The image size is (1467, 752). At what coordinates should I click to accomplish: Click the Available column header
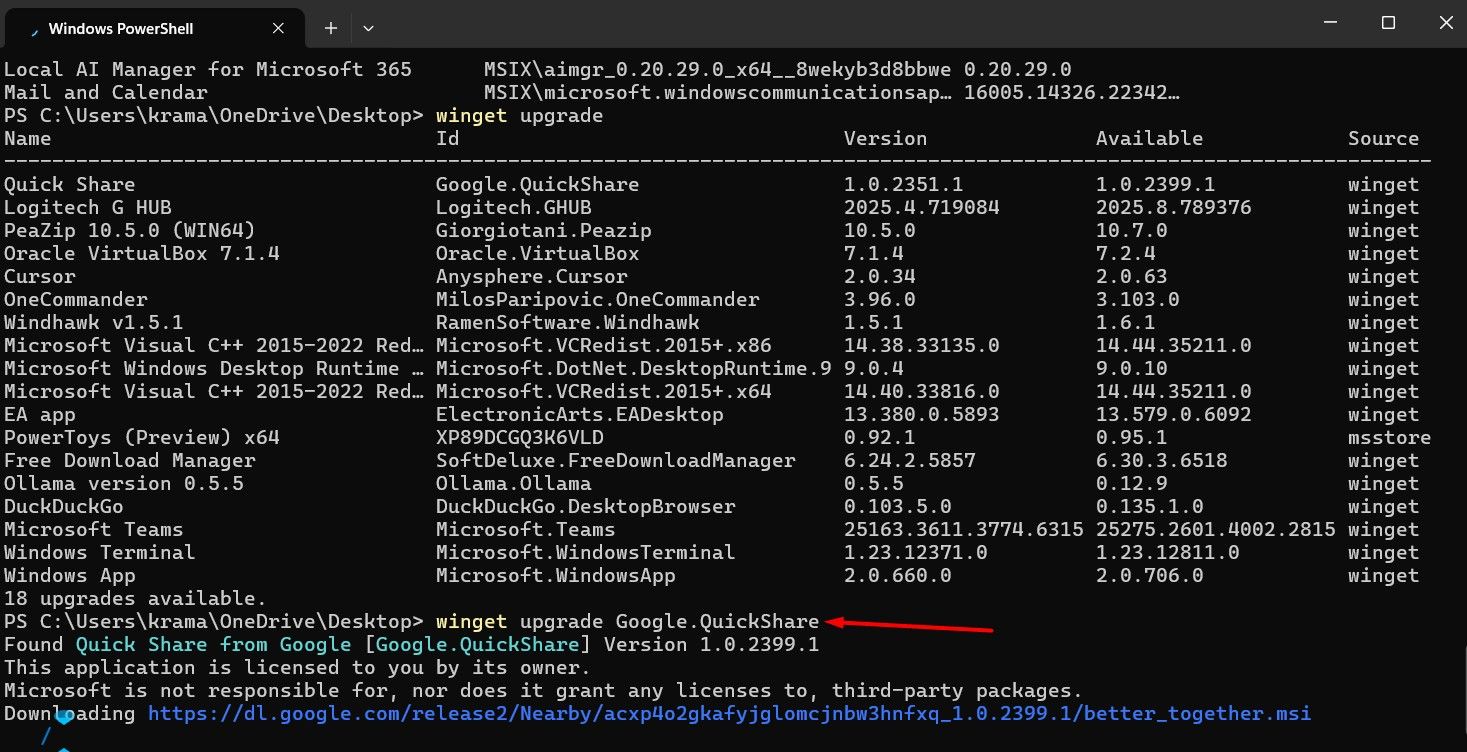coord(1149,138)
